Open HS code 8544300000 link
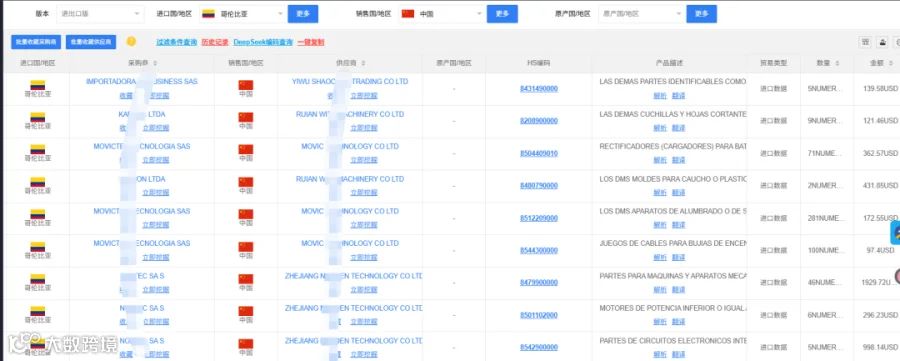 pos(539,251)
